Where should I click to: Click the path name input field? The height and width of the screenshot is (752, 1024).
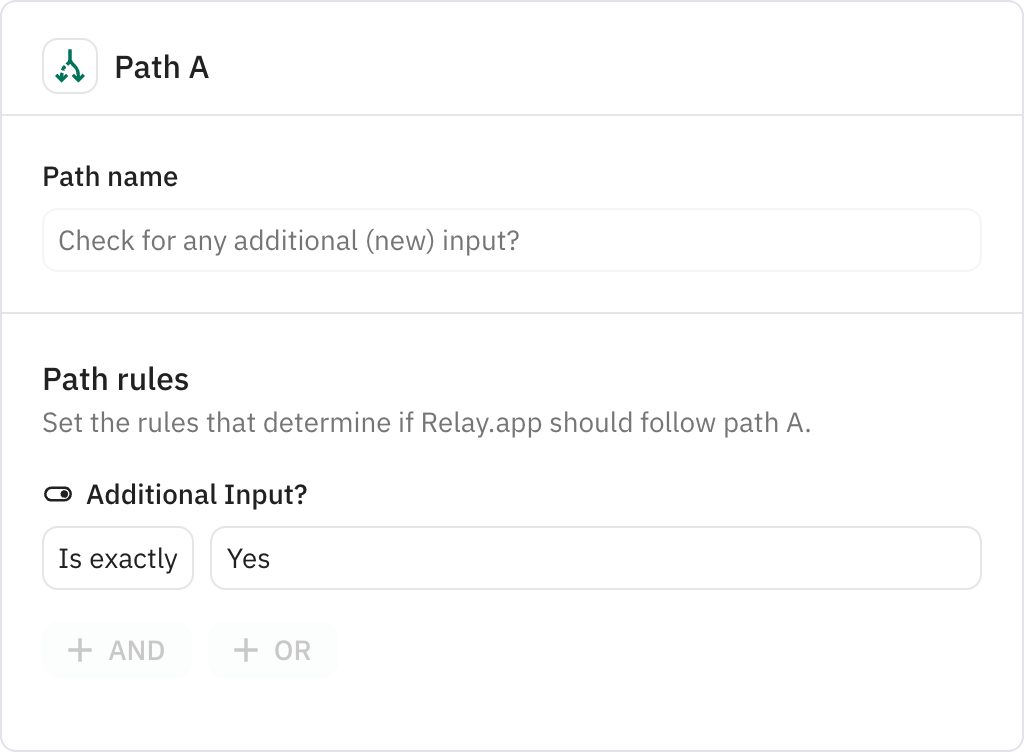(x=511, y=240)
